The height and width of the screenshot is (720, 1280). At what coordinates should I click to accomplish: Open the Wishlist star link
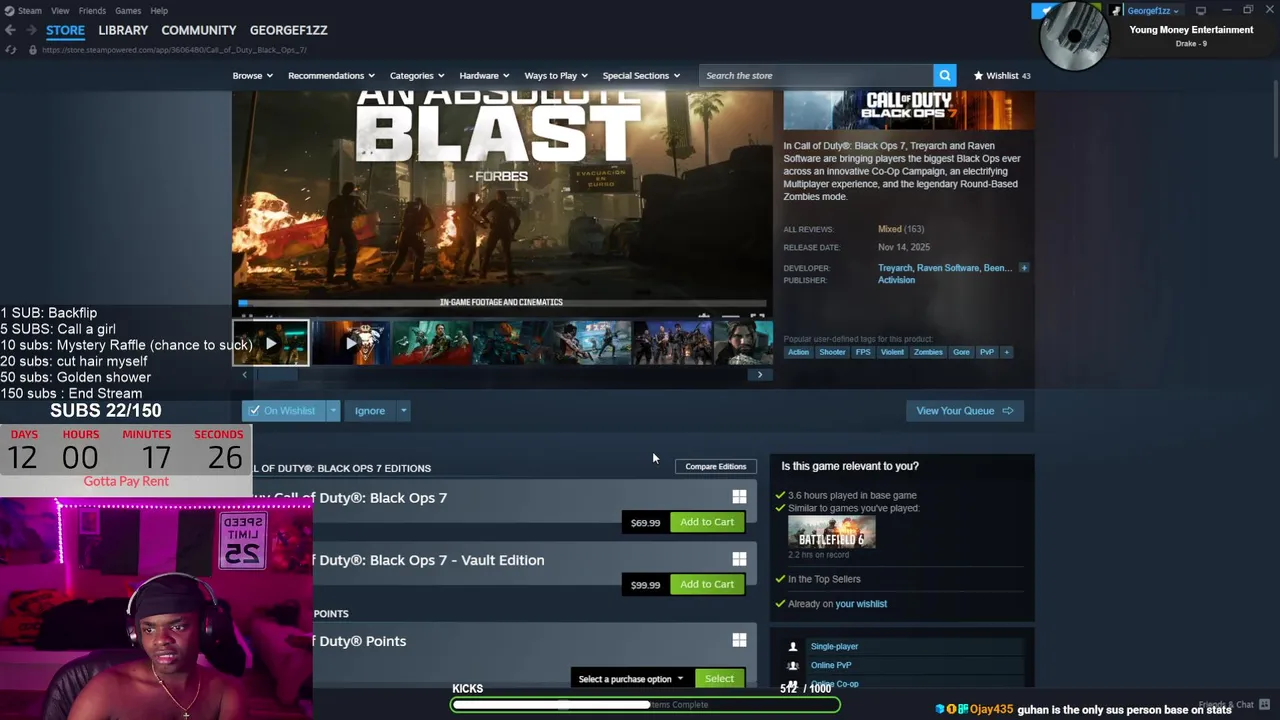pos(1001,76)
